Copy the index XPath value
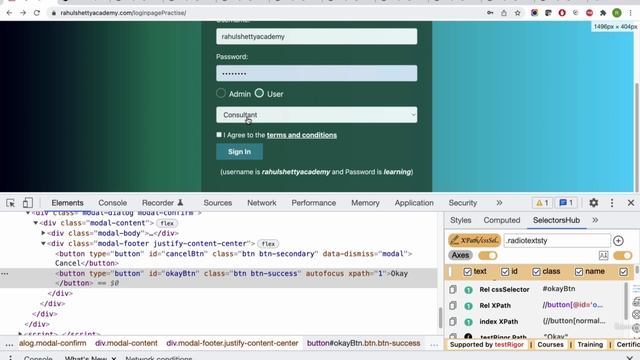Image resolution: width=640 pixels, height=360 pixels. [453, 322]
